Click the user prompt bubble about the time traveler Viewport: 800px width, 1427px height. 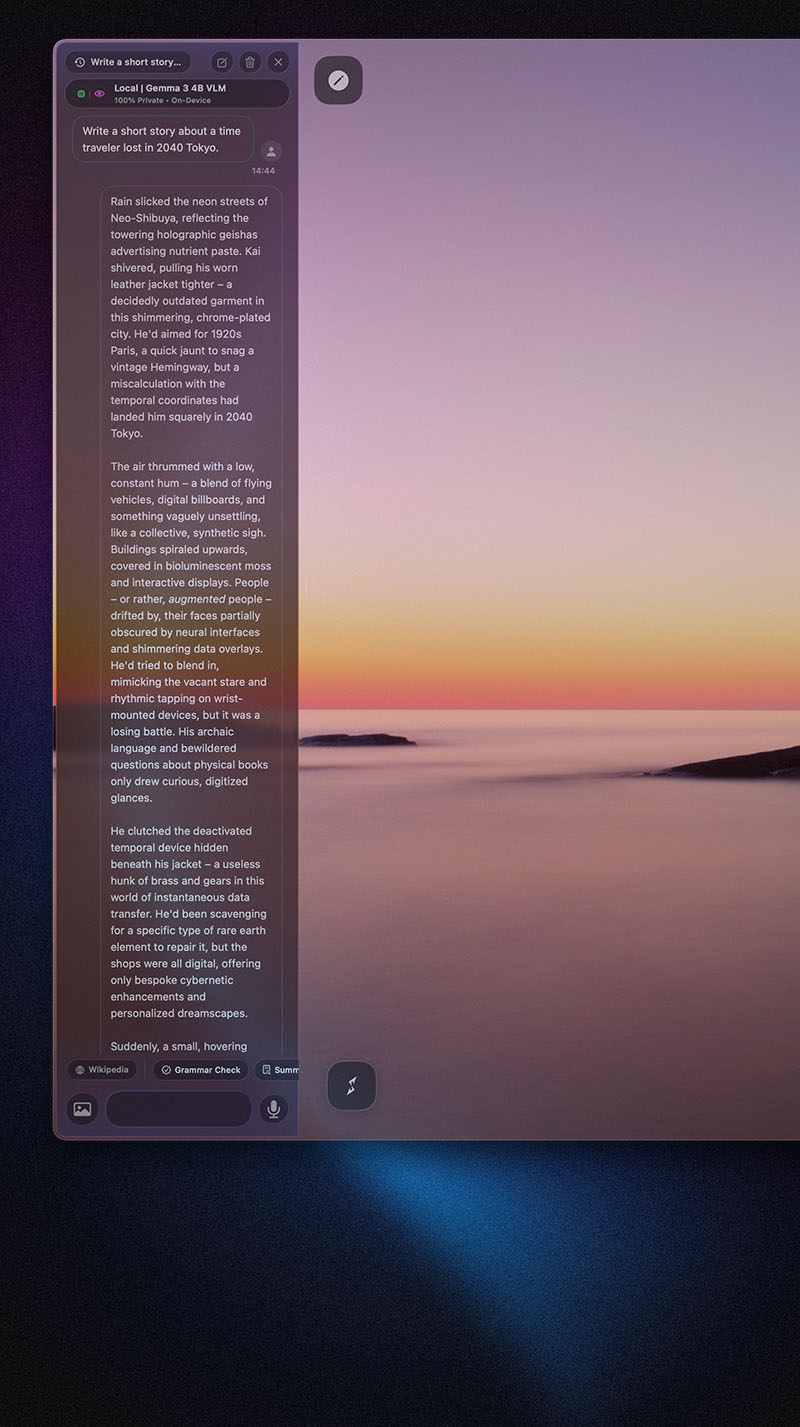(163, 139)
